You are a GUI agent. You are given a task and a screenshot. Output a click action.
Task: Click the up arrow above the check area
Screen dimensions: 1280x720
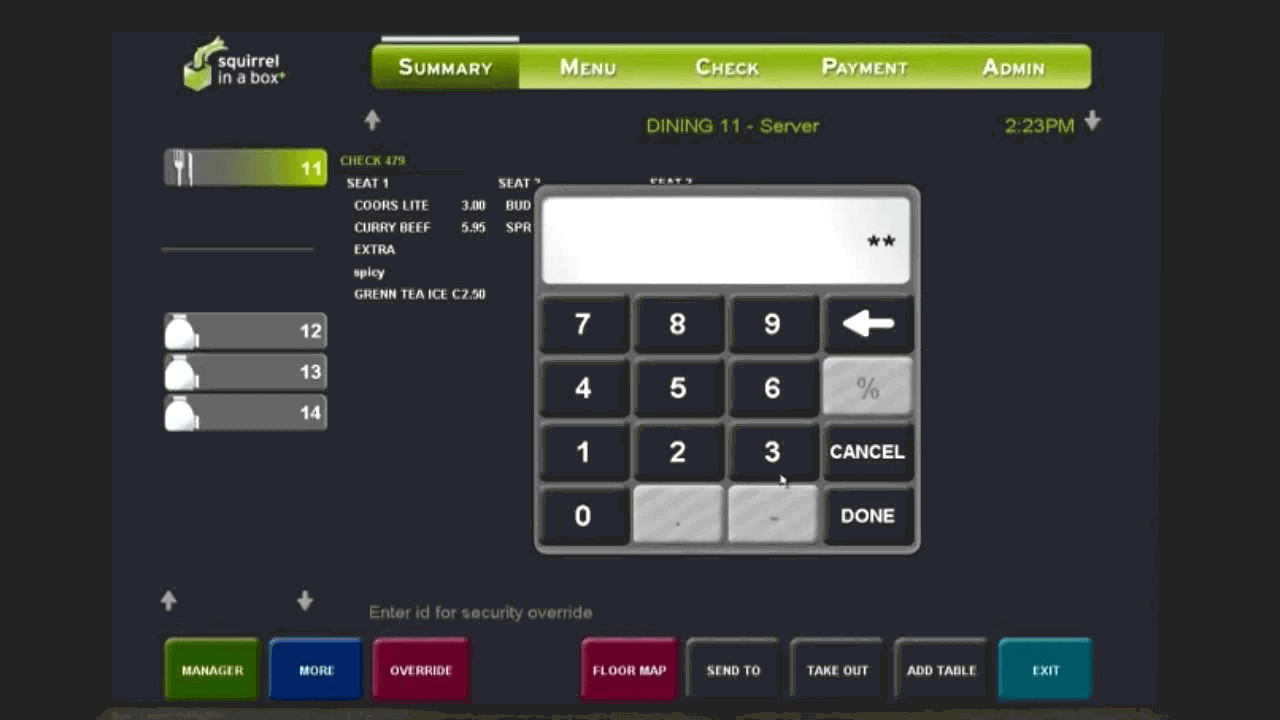click(x=372, y=120)
